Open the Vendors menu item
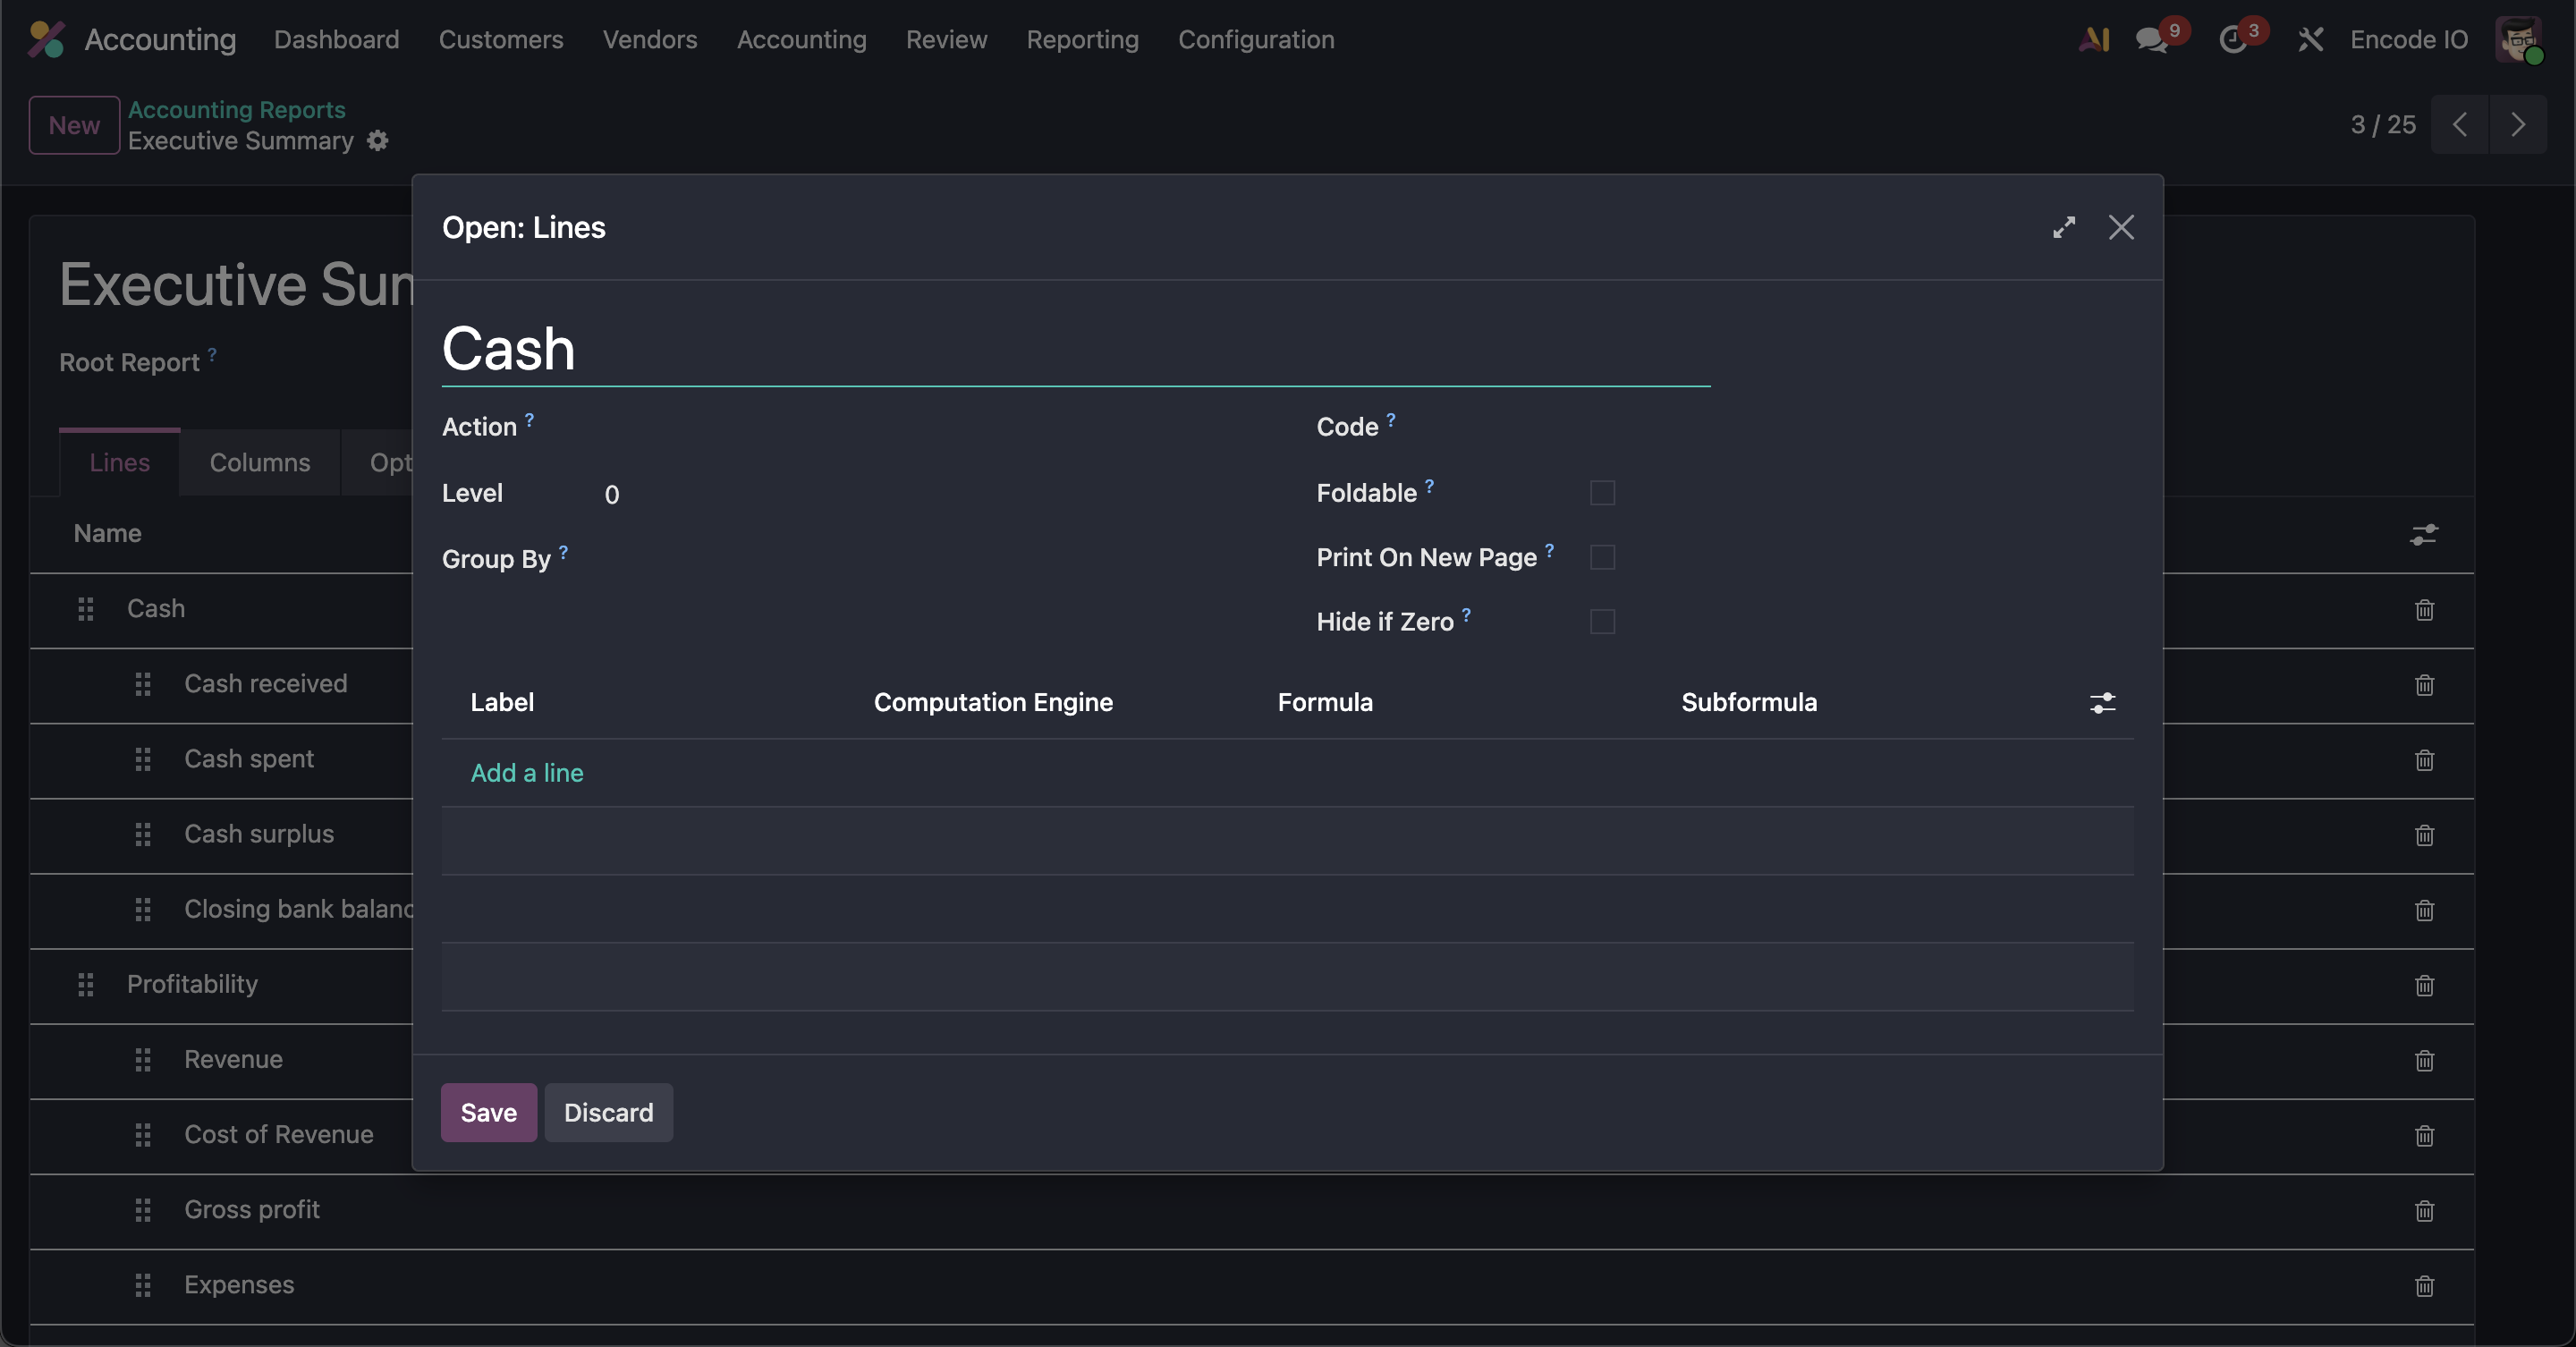 tap(649, 40)
